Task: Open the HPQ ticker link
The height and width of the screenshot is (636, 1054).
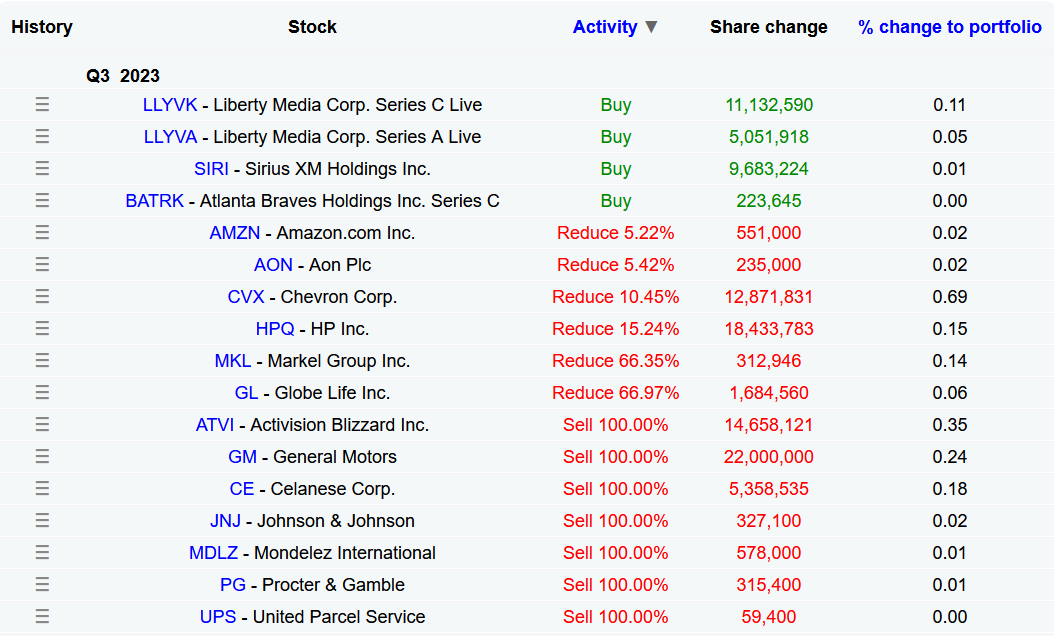Action: [275, 329]
